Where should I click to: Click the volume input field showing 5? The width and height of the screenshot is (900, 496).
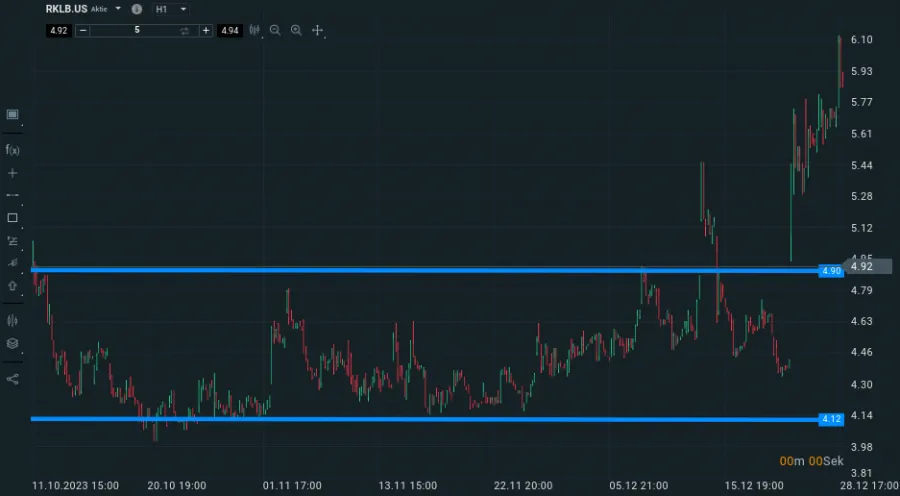point(137,30)
